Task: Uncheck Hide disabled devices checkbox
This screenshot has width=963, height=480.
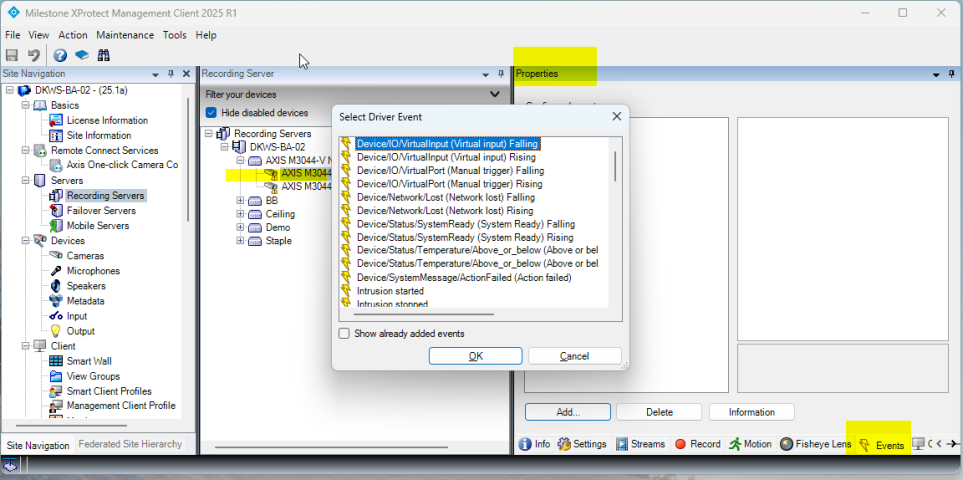Action: (211, 113)
